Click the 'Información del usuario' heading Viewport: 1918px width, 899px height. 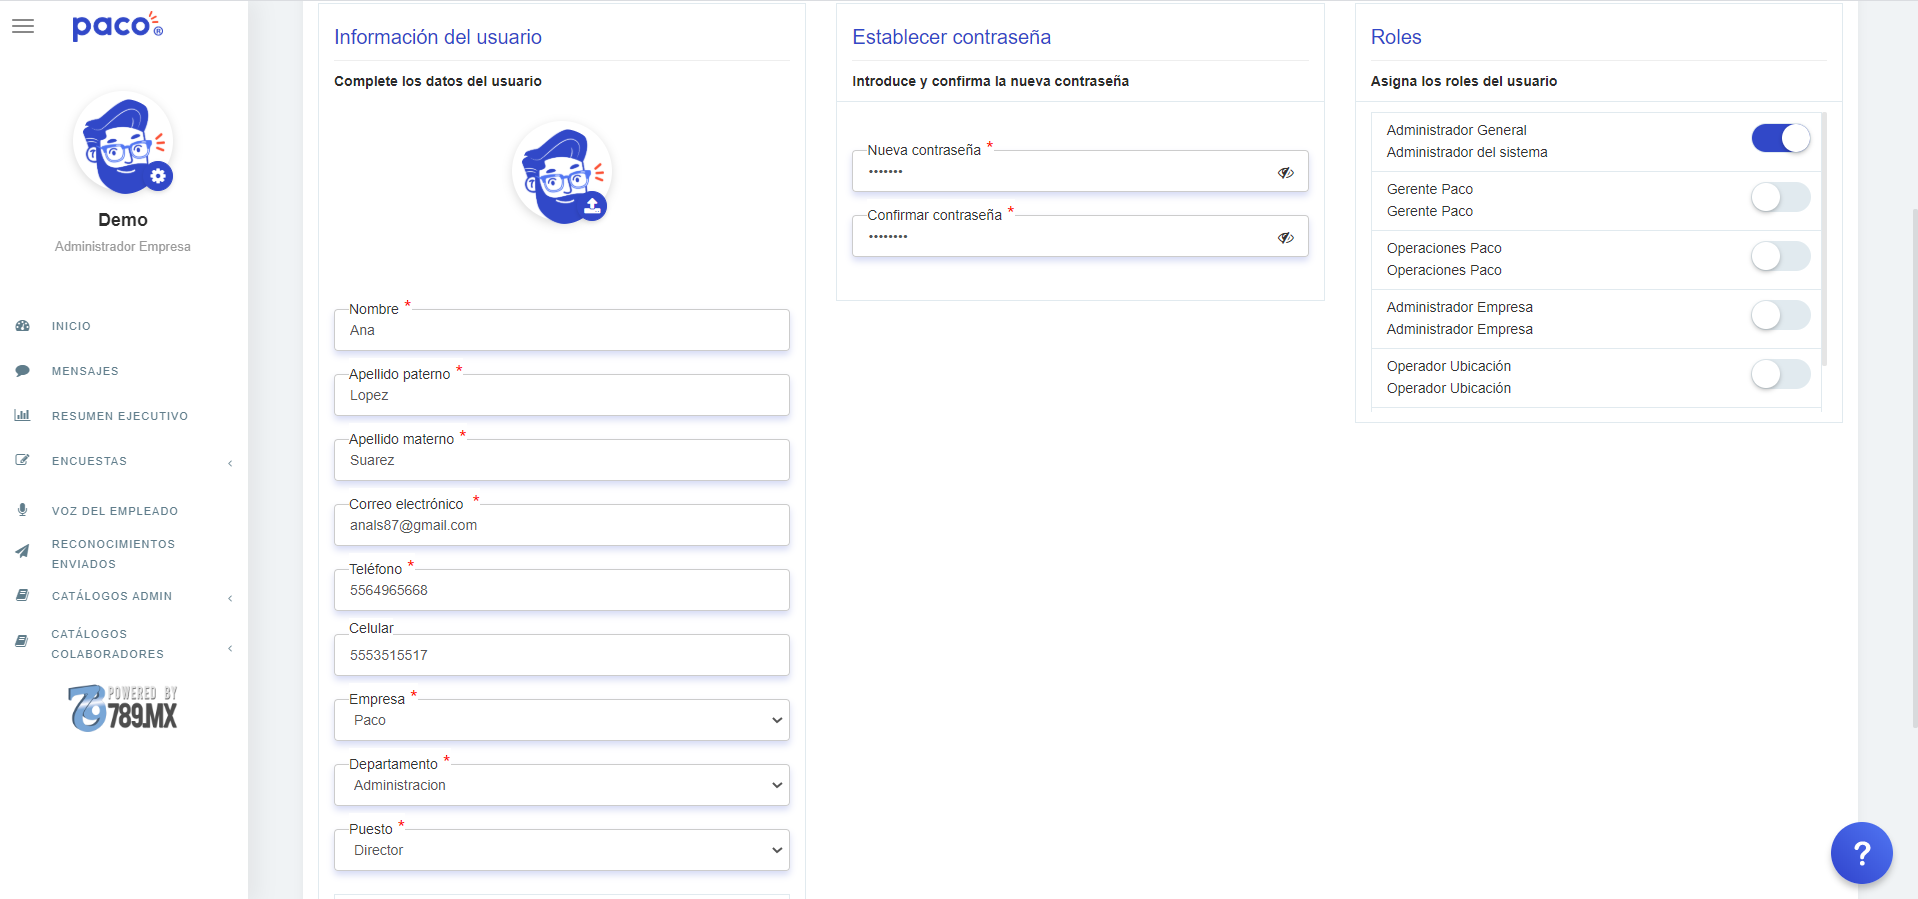pyautogui.click(x=438, y=37)
